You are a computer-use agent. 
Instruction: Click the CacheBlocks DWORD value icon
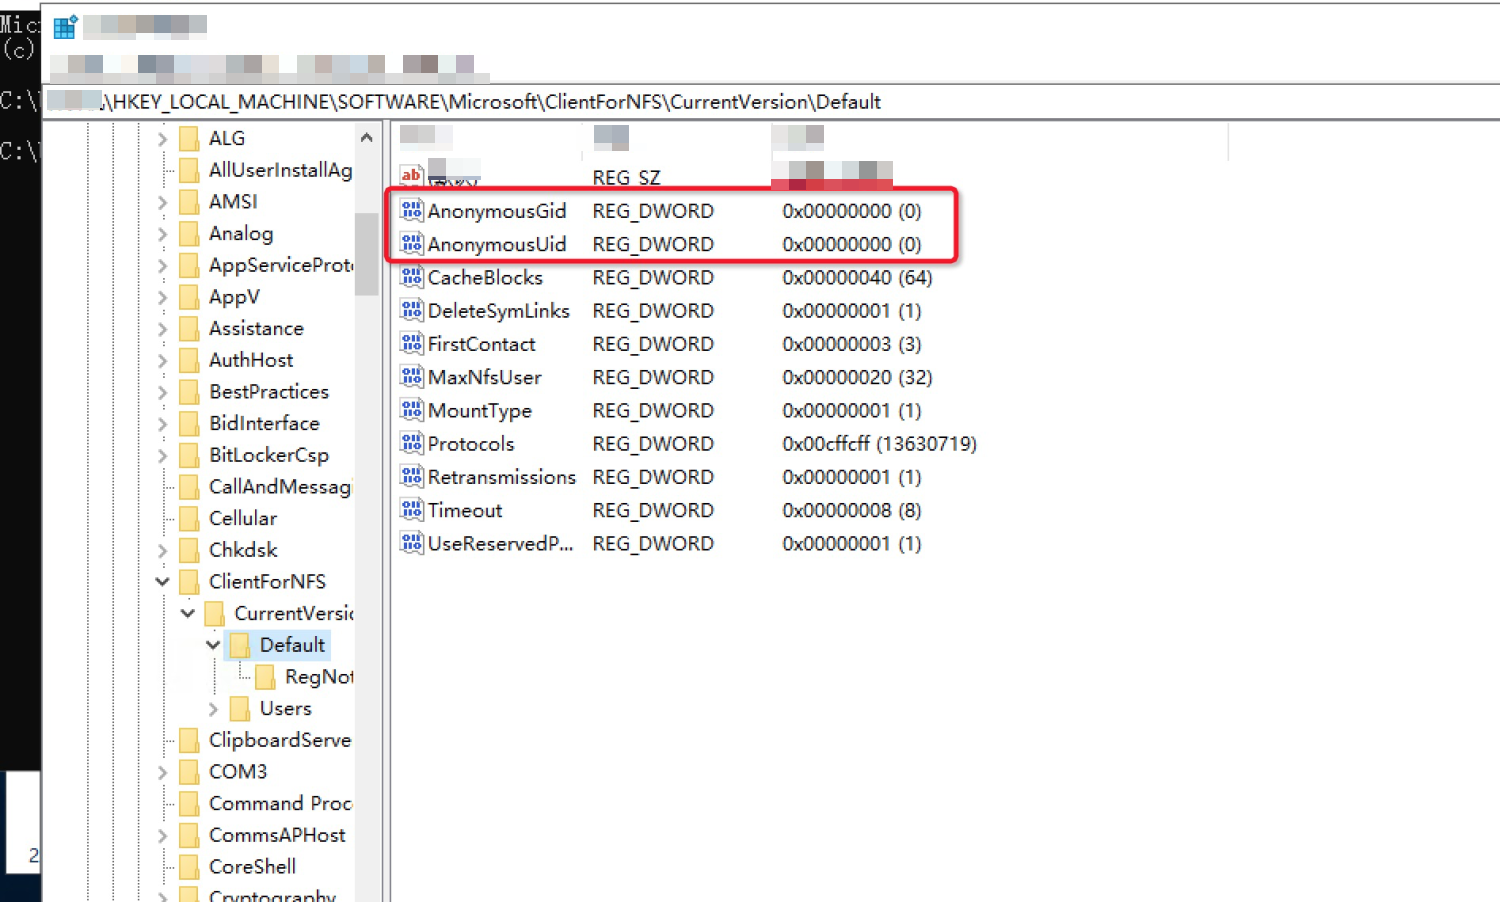pos(411,277)
